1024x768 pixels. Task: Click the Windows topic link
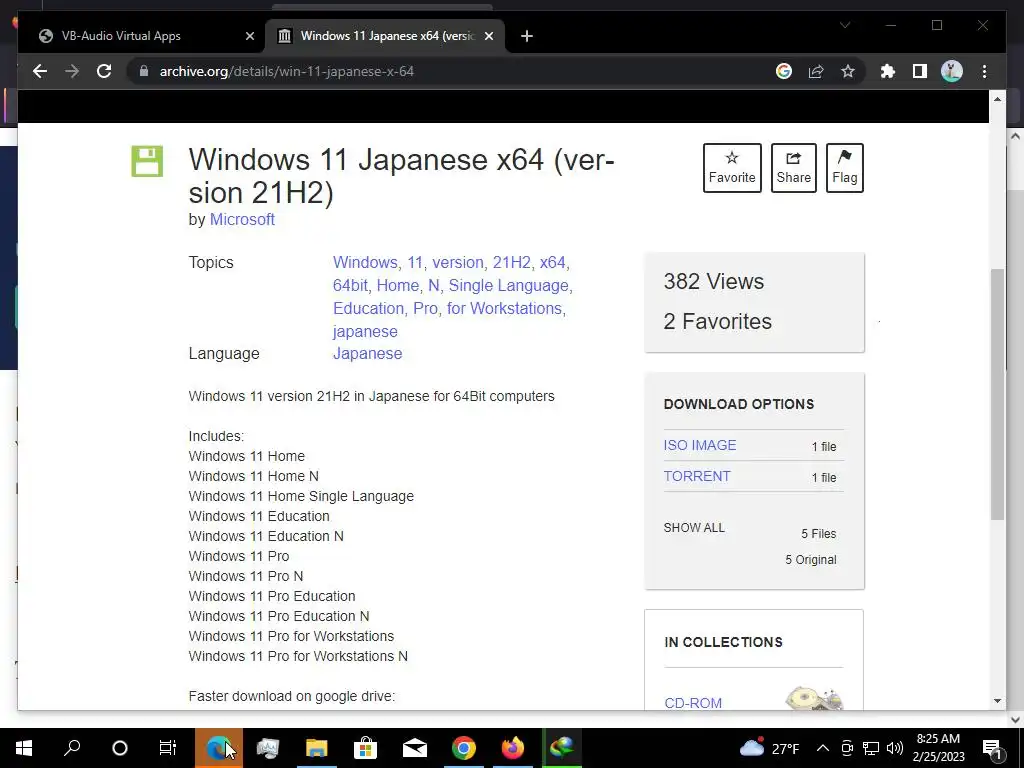pos(365,263)
